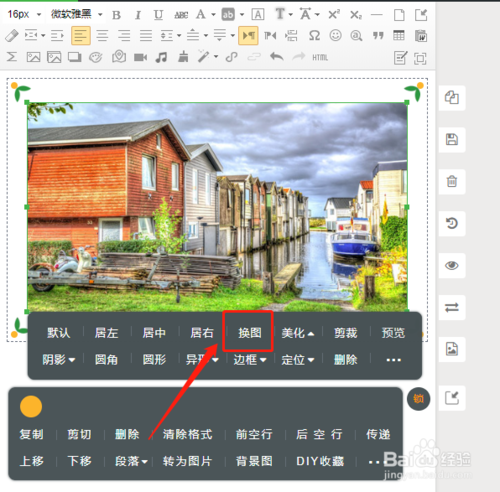The height and width of the screenshot is (492, 500).
Task: Click the insert table icon
Action: click(399, 35)
